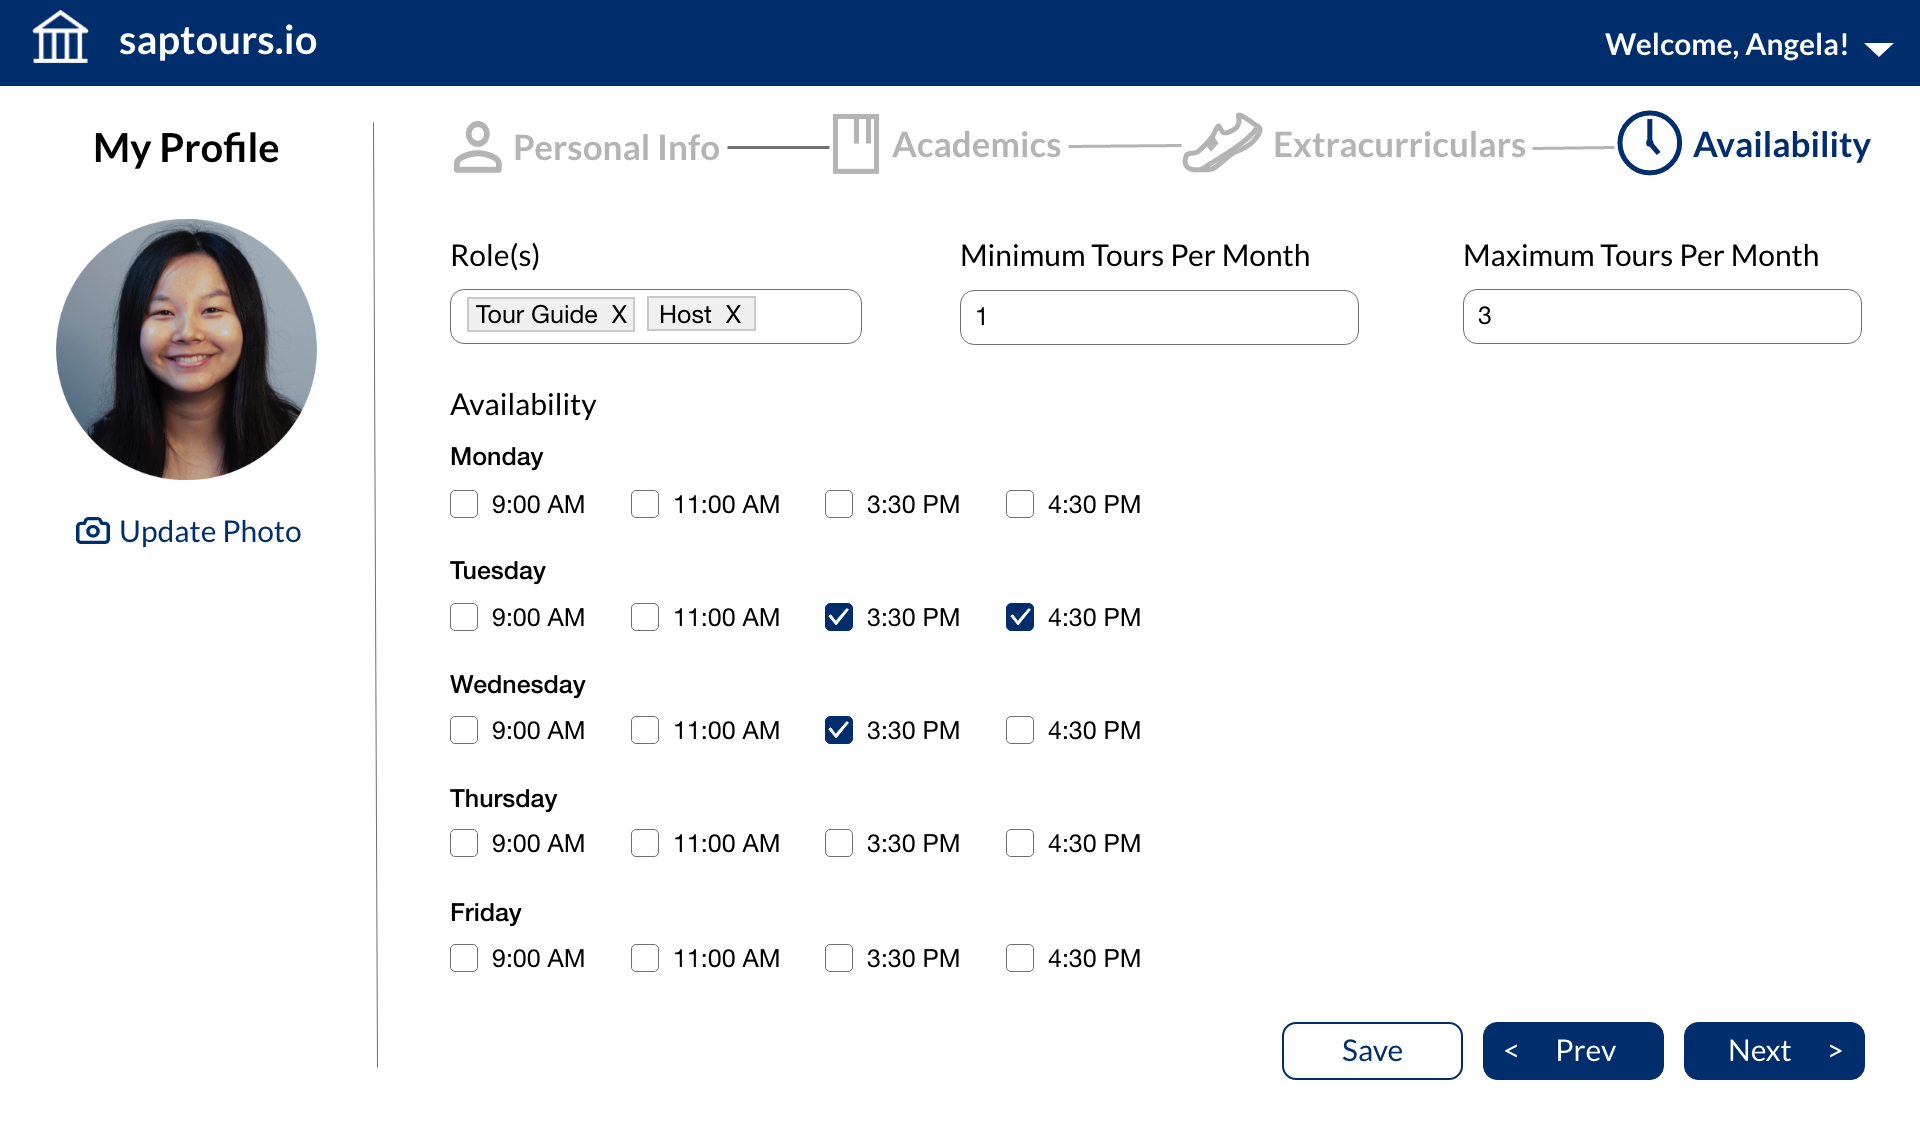Image resolution: width=1920 pixels, height=1121 pixels.
Task: Click the camera icon beside Update Photo
Action: (93, 531)
